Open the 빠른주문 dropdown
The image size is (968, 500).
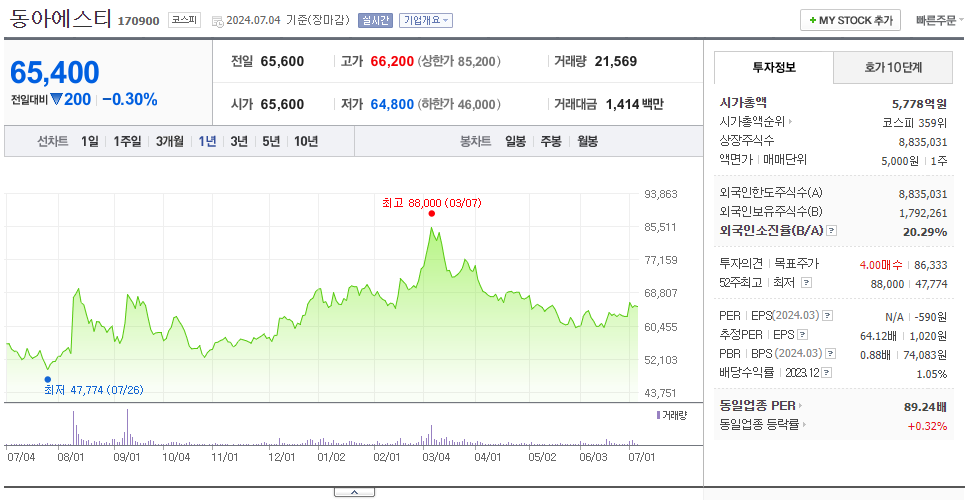(x=940, y=20)
